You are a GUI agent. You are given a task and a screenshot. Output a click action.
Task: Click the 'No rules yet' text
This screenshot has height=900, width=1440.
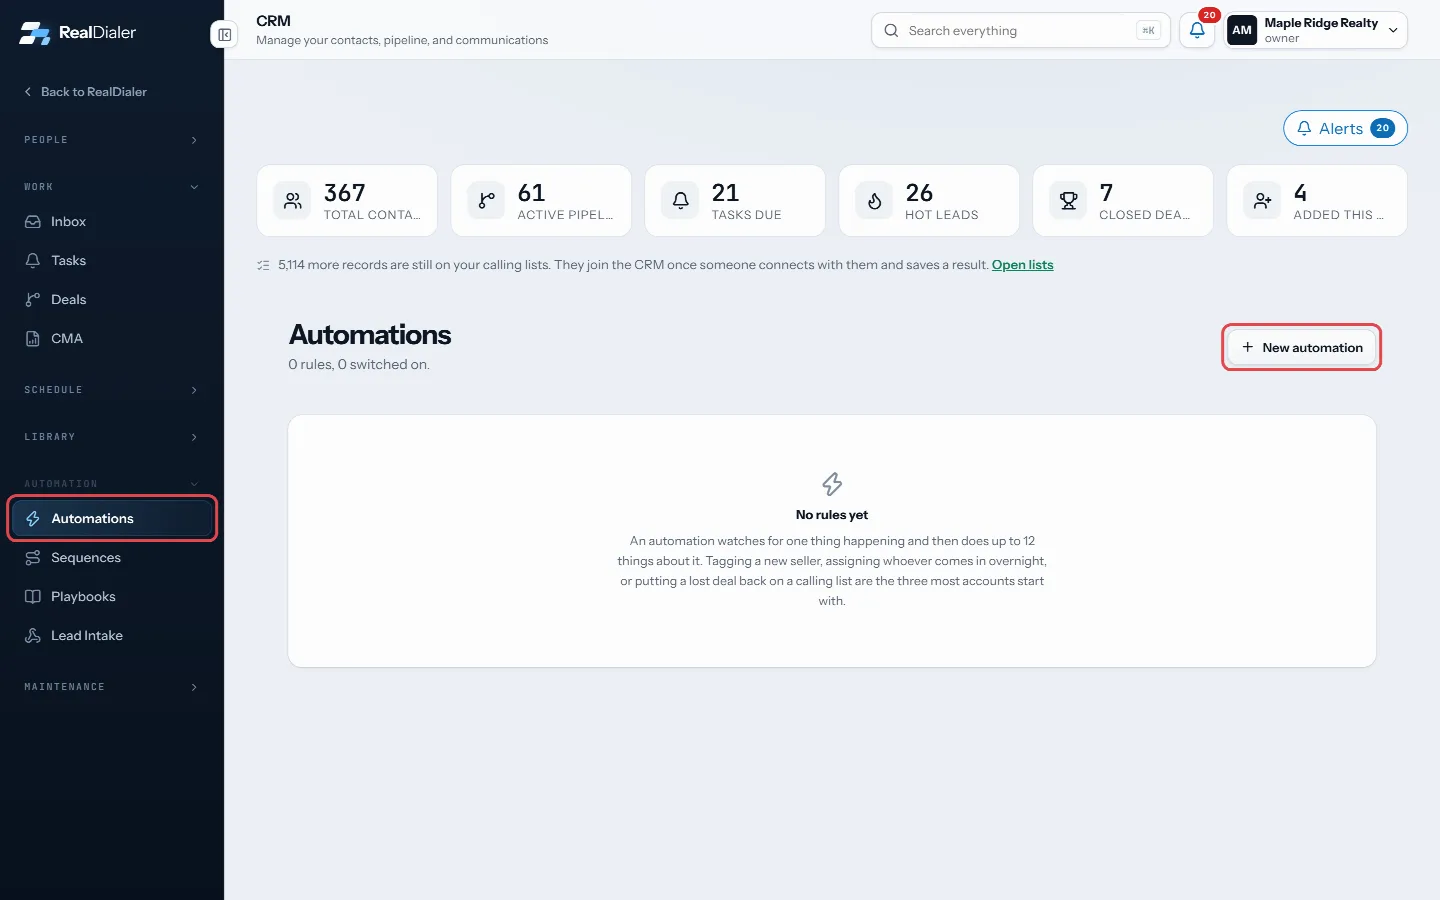(x=832, y=515)
